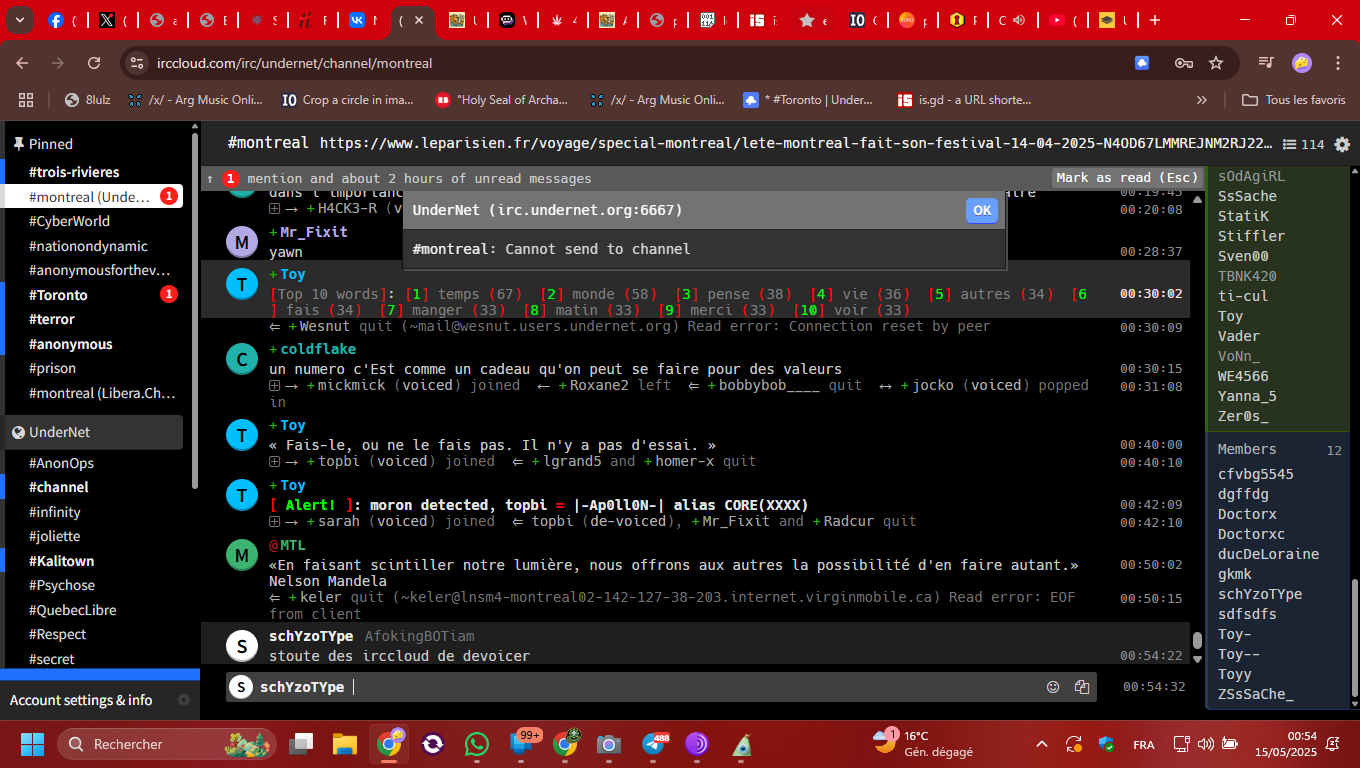Screen dimensions: 1360x768
Task: Open the Chrome tab search dropdown
Action: tap(20, 20)
